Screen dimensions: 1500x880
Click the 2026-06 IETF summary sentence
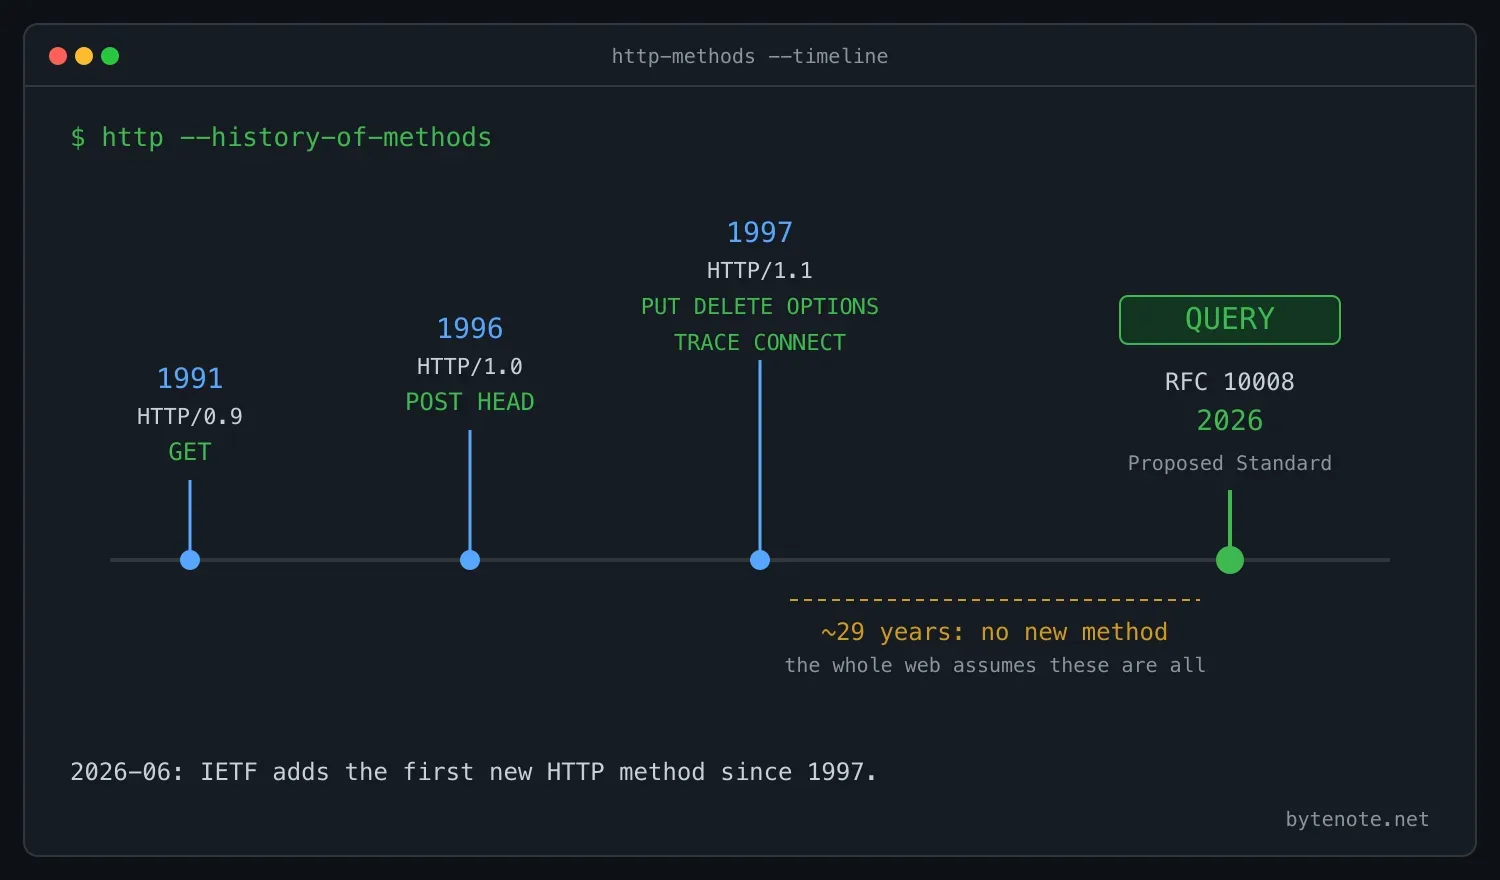(x=473, y=772)
